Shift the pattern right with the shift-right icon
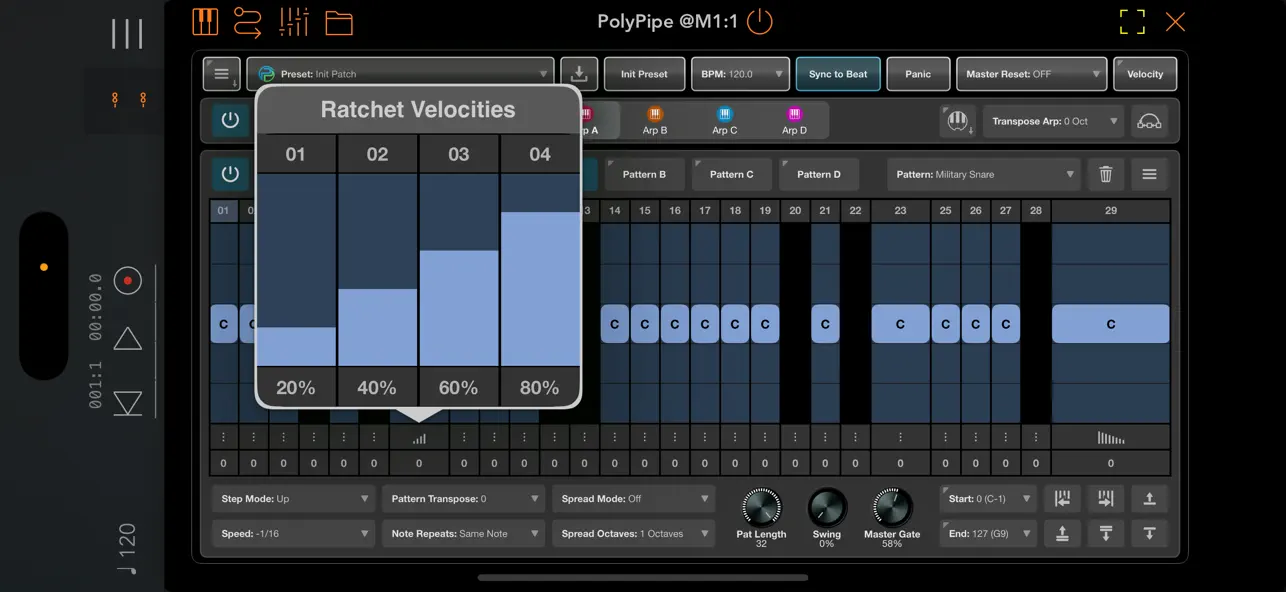 1105,498
